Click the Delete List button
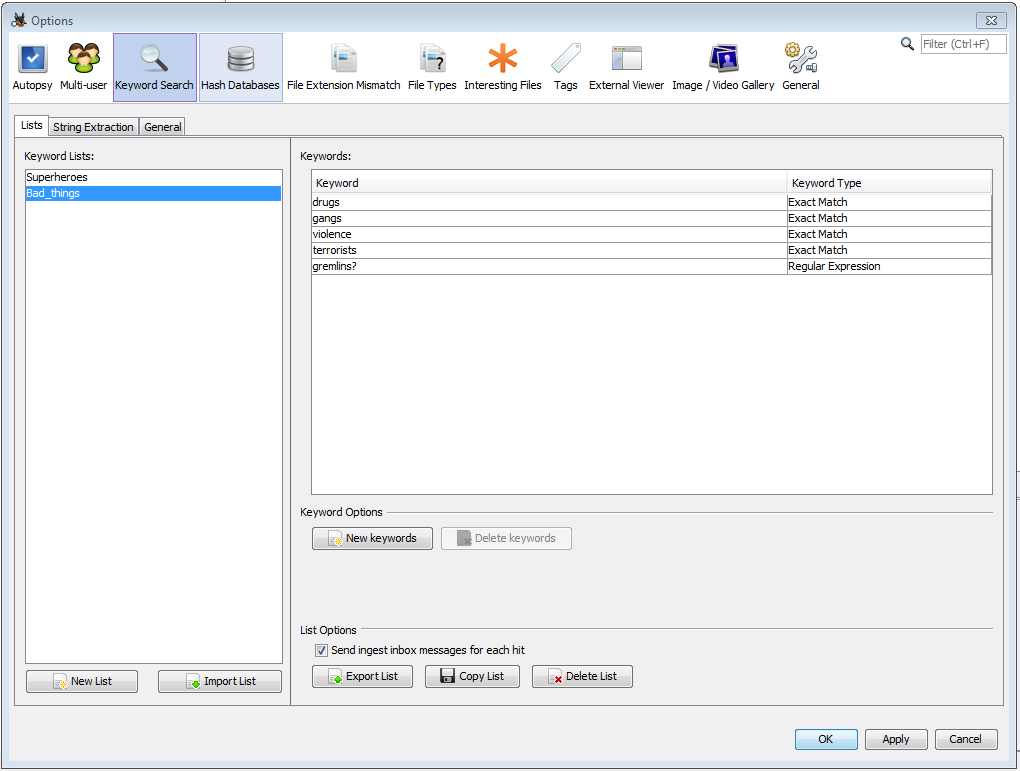1020x771 pixels. pos(582,676)
